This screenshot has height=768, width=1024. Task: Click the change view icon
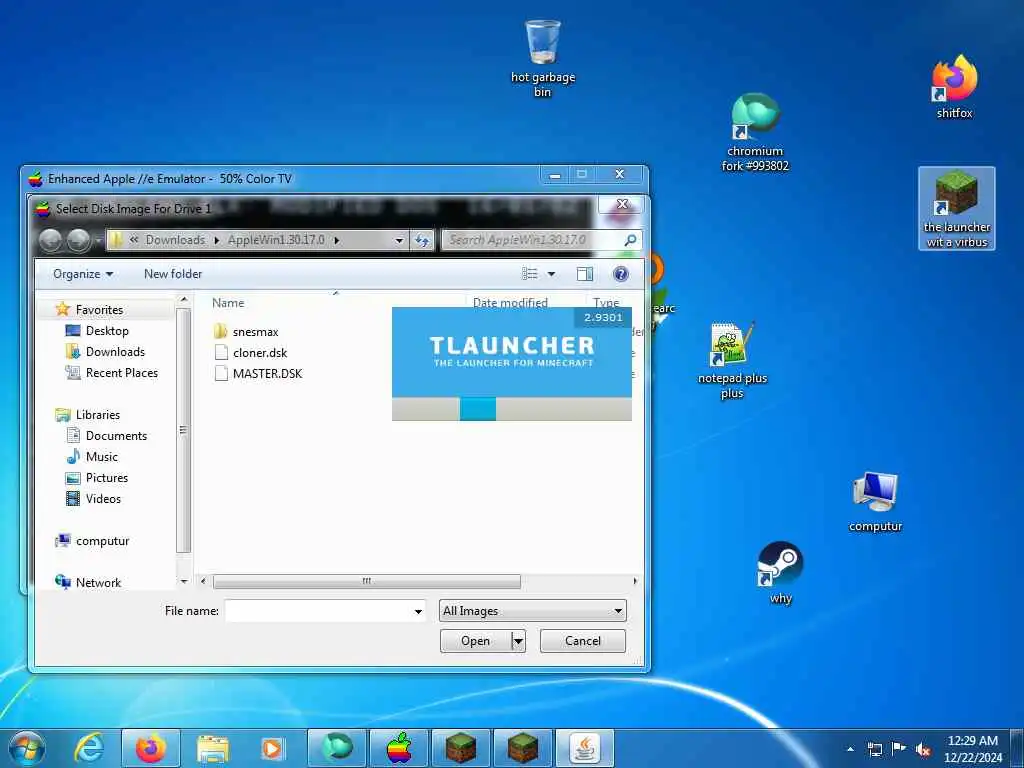point(530,274)
